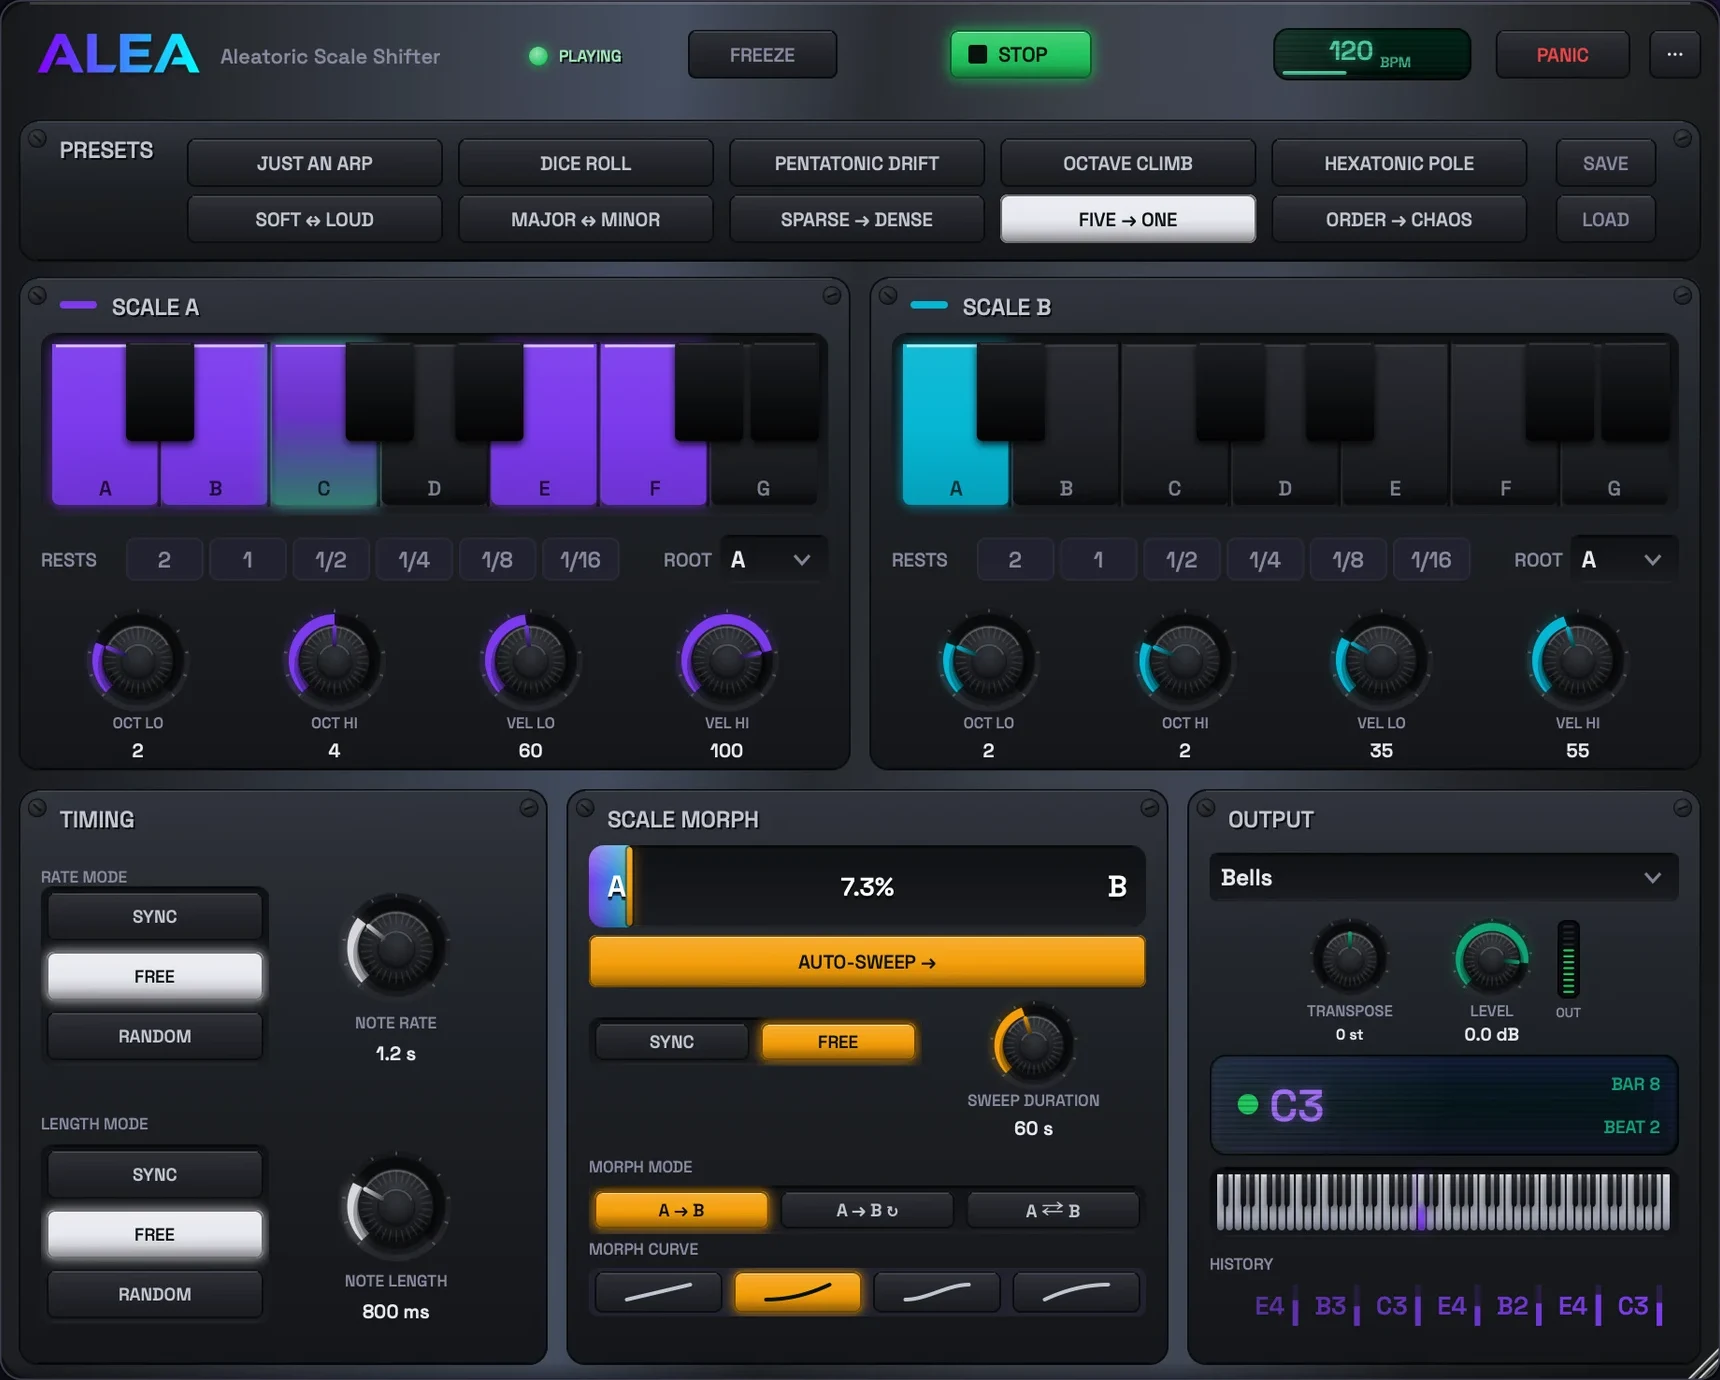The width and height of the screenshot is (1720, 1380).
Task: Hit the PANIC button
Action: pos(1562,55)
